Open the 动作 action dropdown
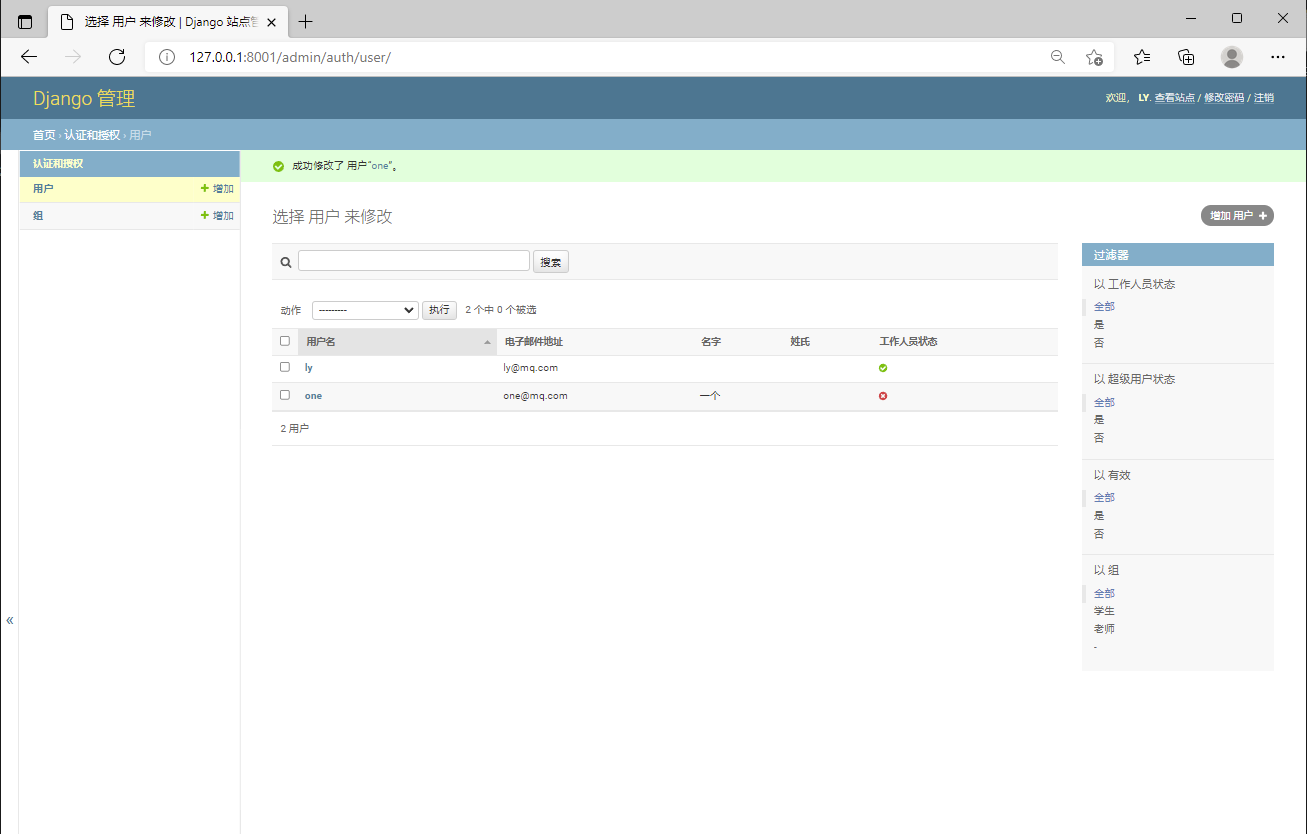1307x834 pixels. pos(365,310)
